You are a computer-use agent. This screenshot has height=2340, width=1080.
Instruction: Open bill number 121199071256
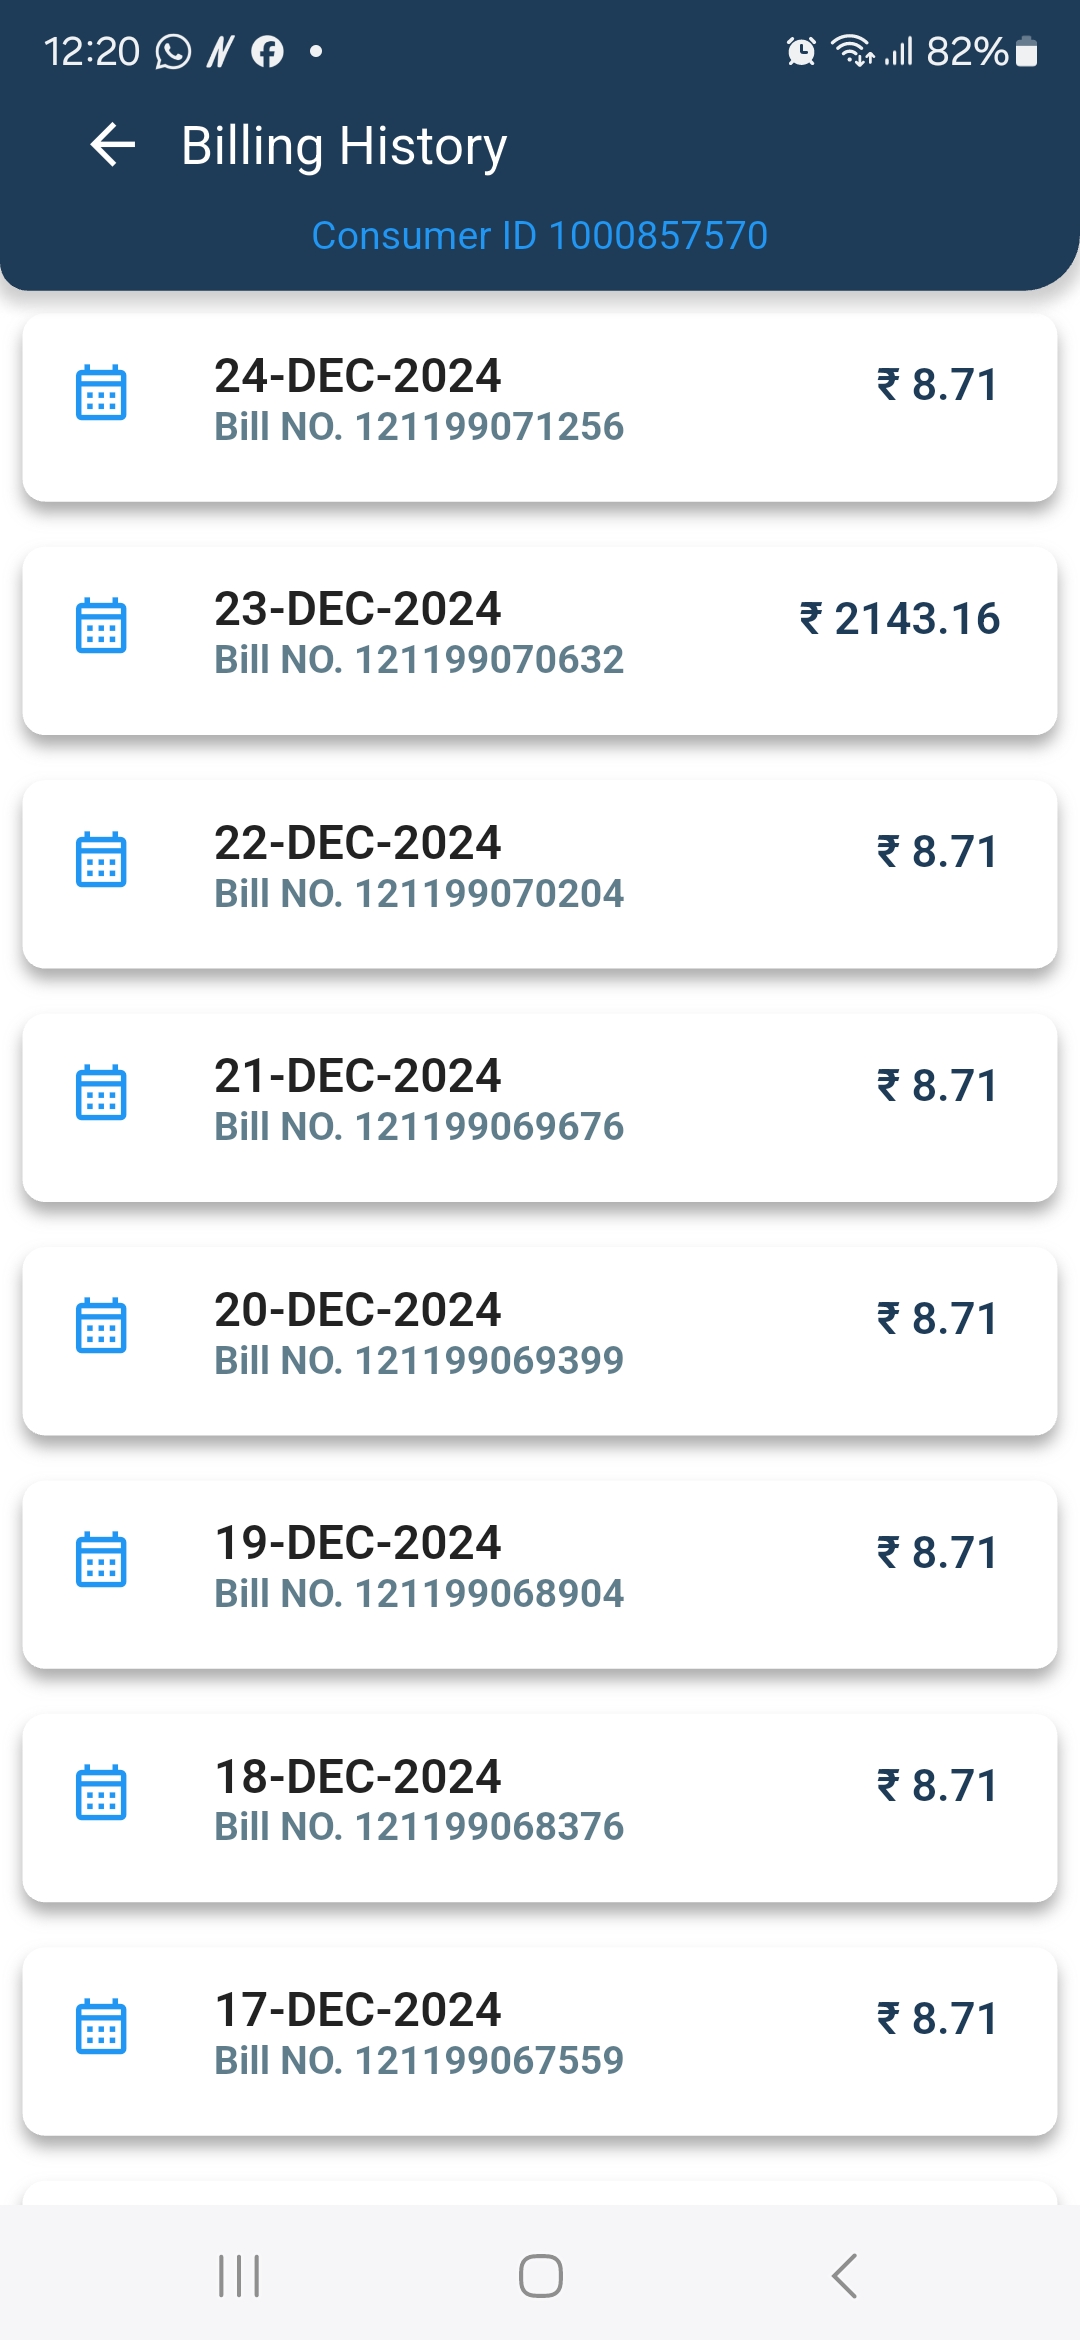click(419, 427)
